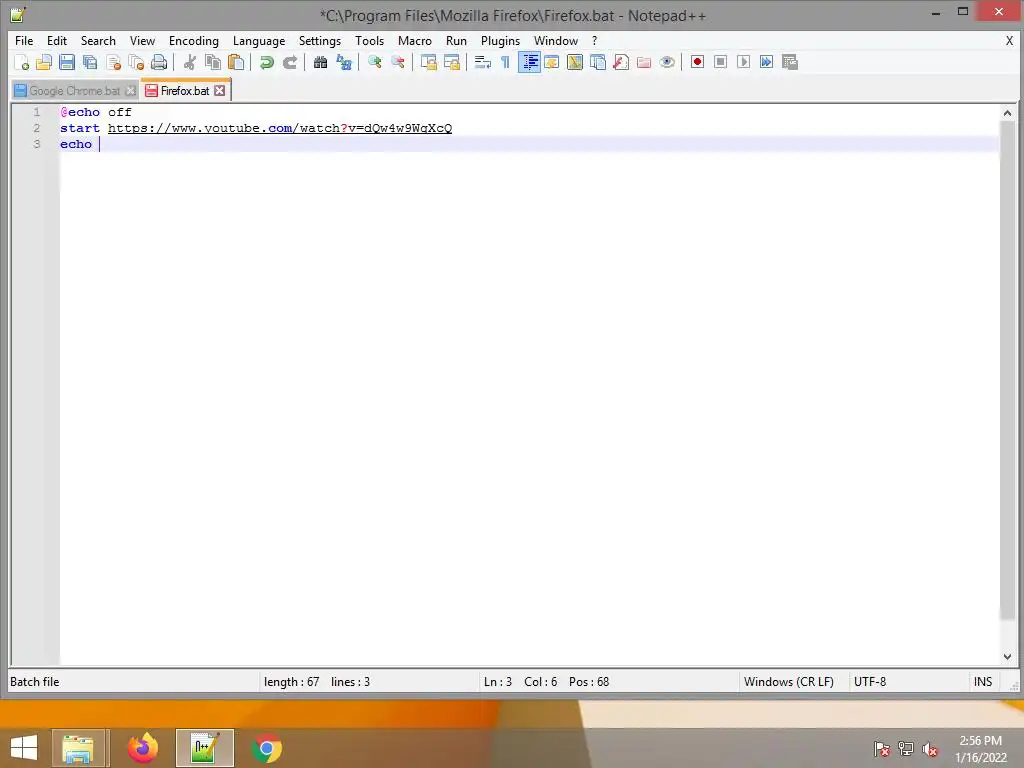Open Replace toolbar icon
The height and width of the screenshot is (768, 1024).
coord(344,62)
